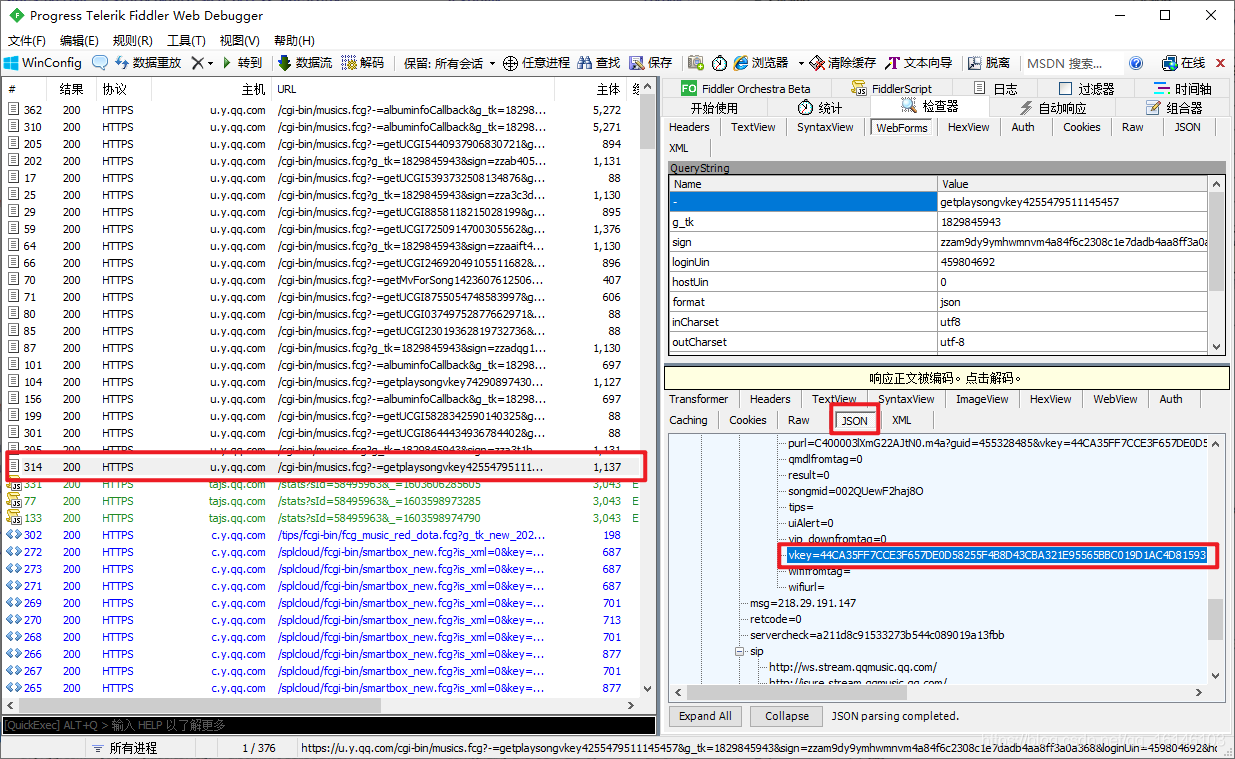Click the JSON tree horizontal scrollbar
1235x759 pixels.
tap(938, 692)
